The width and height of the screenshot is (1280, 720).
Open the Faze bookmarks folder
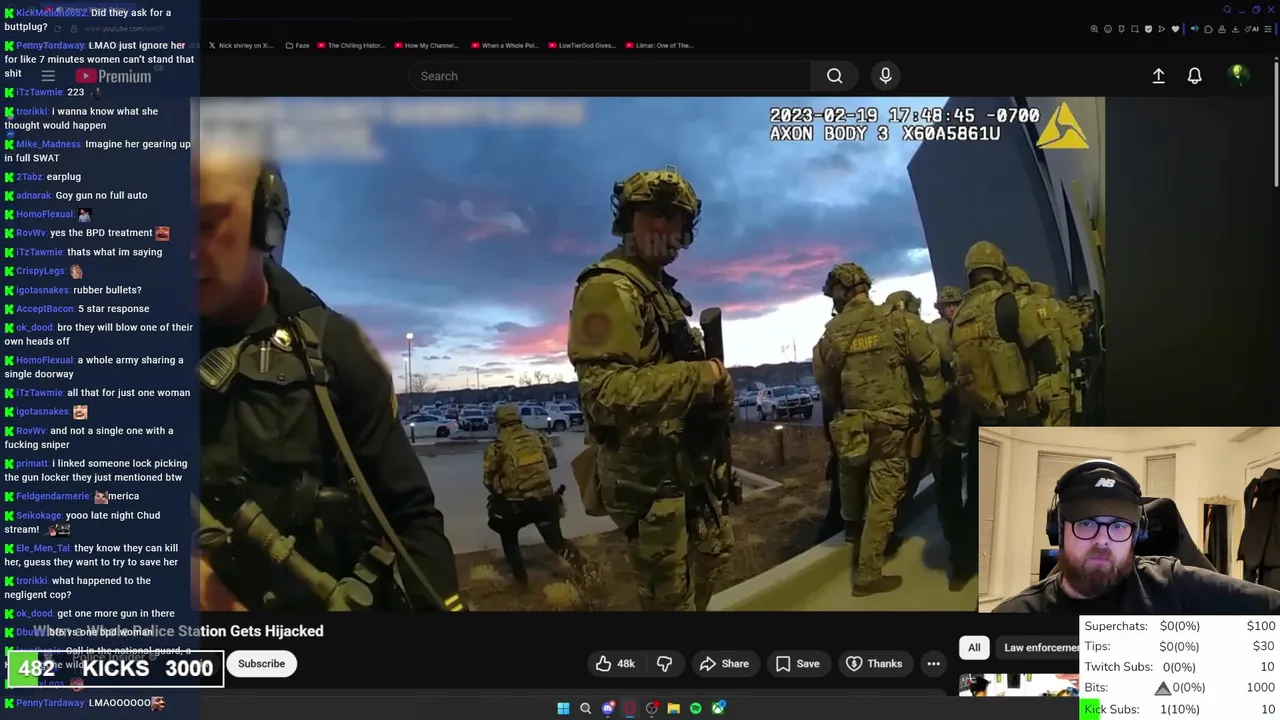pyautogui.click(x=297, y=45)
